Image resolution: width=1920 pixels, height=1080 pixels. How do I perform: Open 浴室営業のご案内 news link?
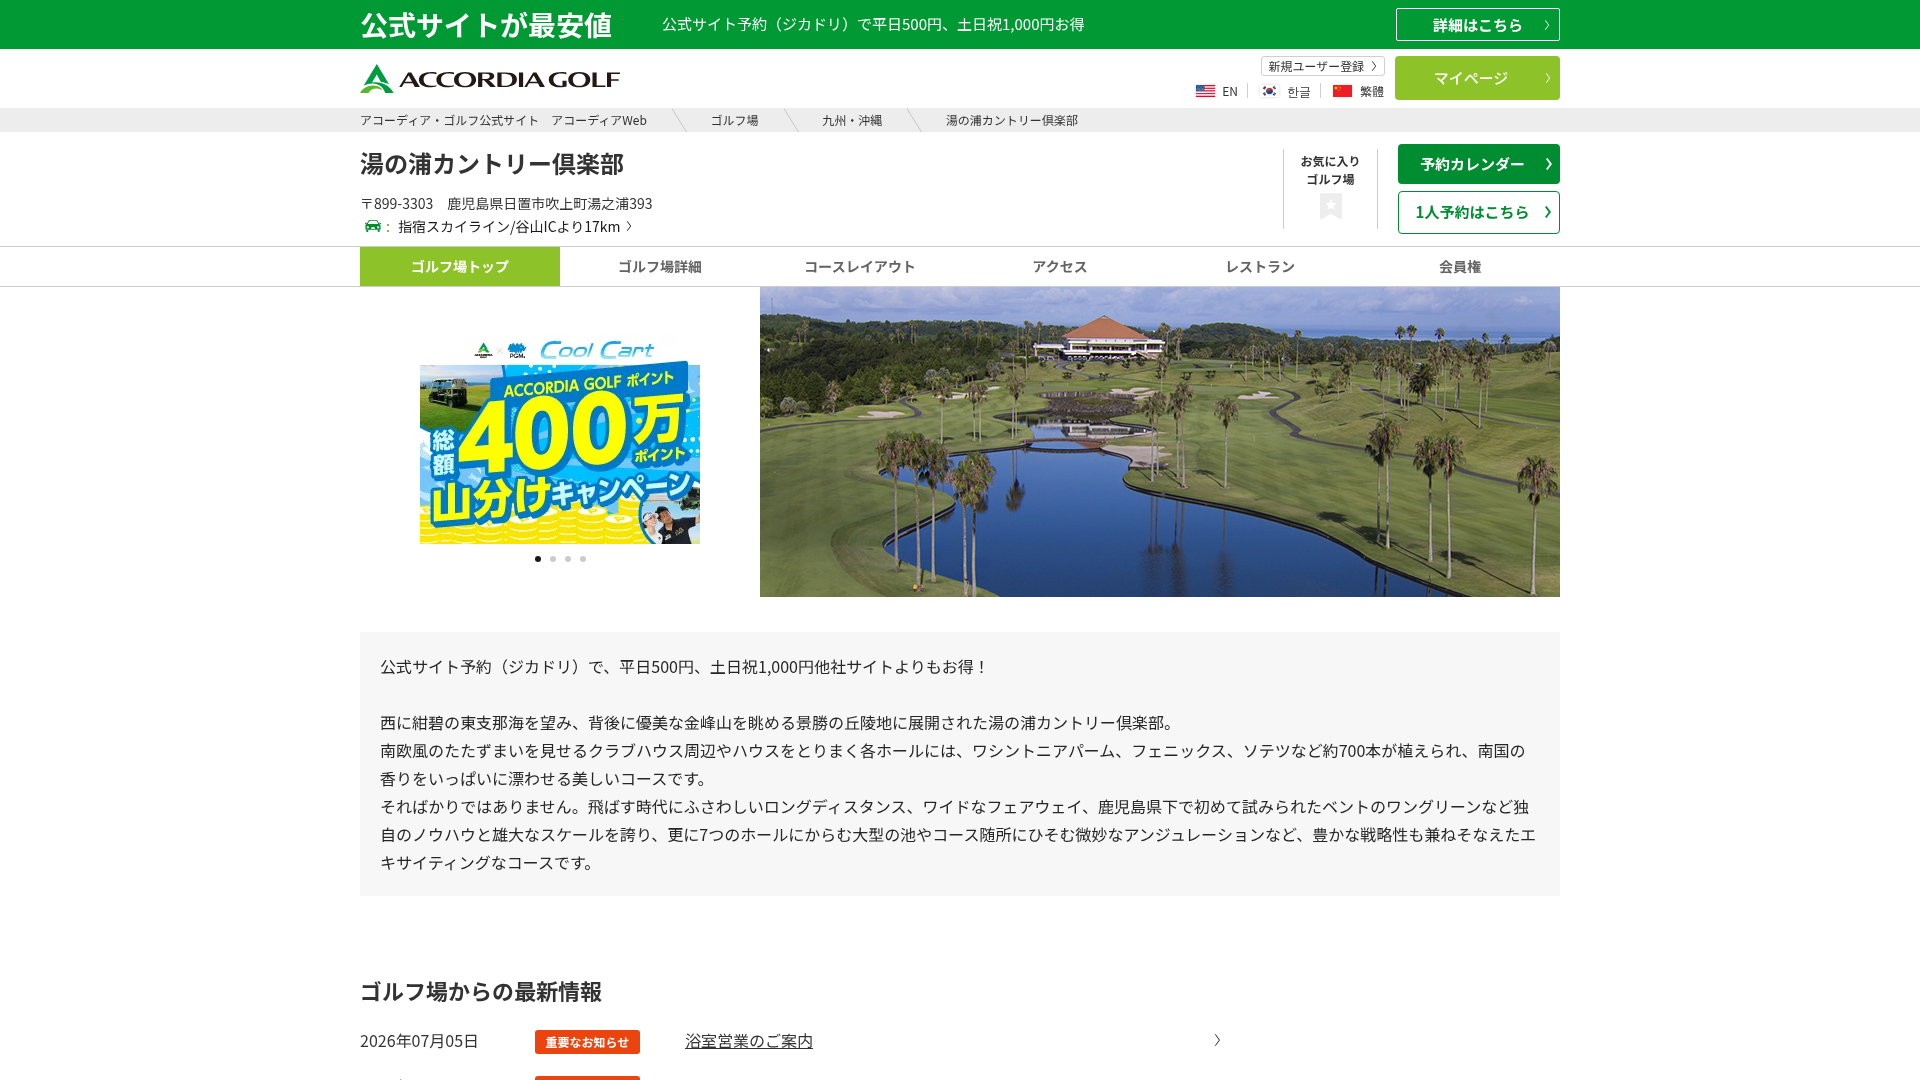[749, 1041]
